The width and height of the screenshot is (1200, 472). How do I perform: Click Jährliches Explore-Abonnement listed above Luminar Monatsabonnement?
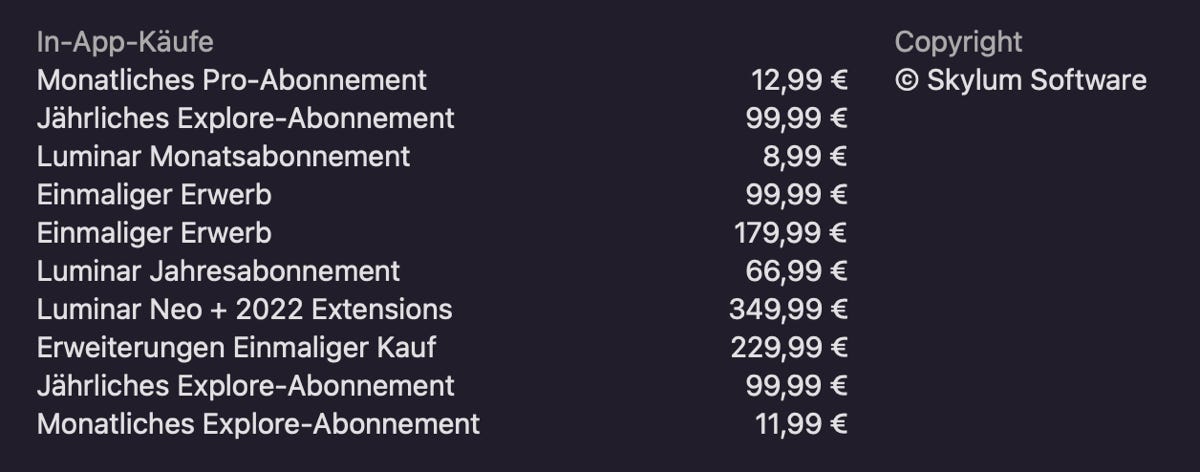[245, 118]
